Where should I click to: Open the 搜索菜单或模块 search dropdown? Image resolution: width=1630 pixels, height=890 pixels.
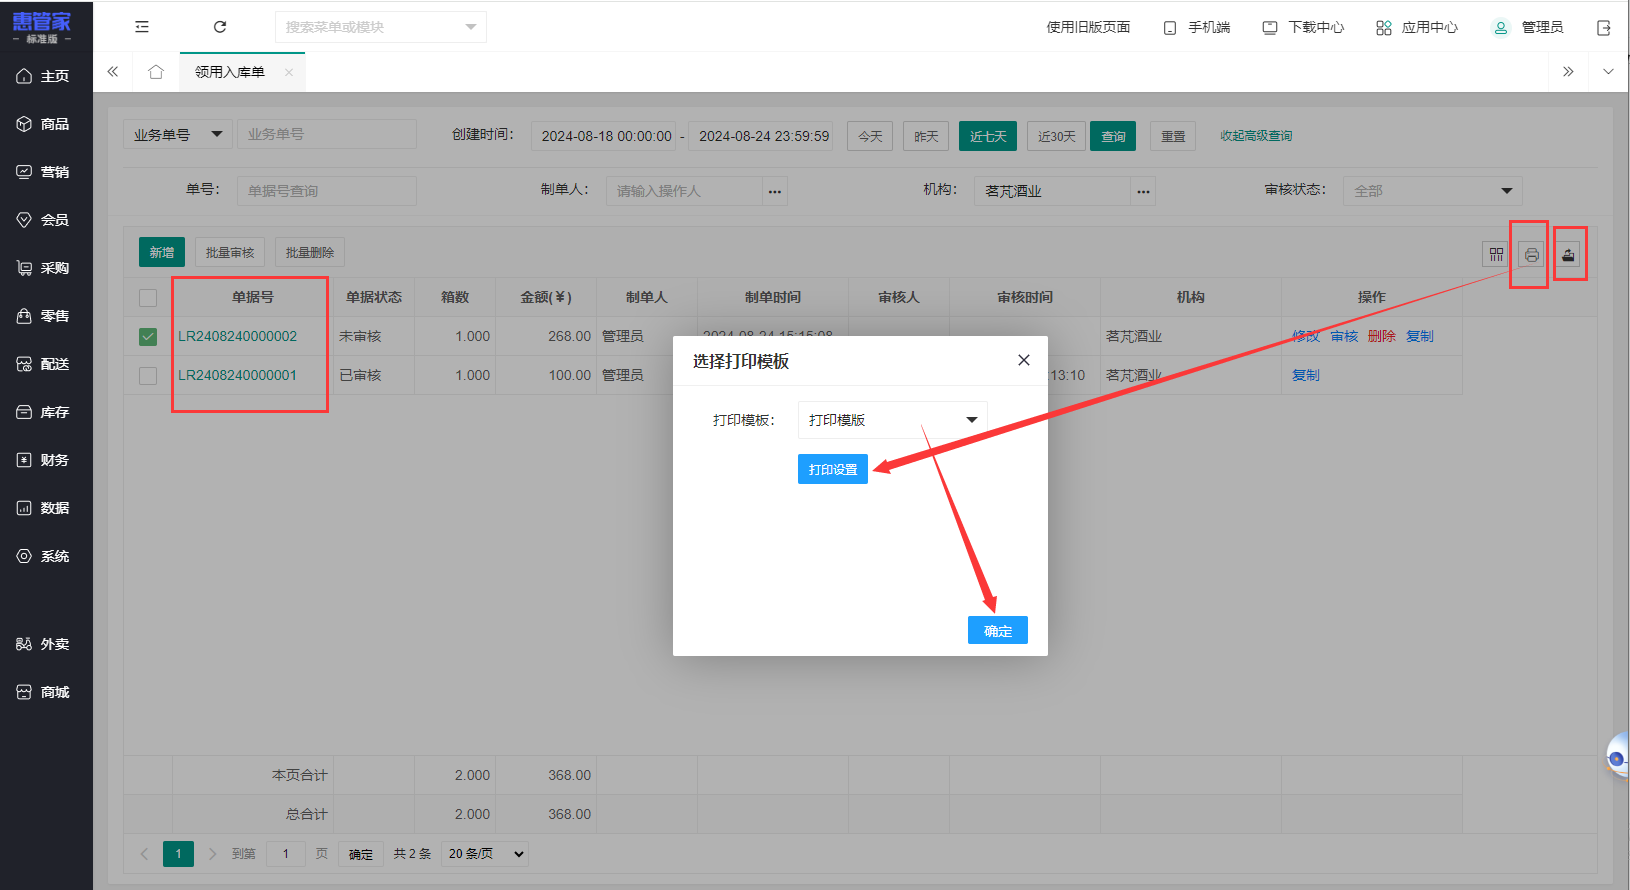(x=381, y=27)
